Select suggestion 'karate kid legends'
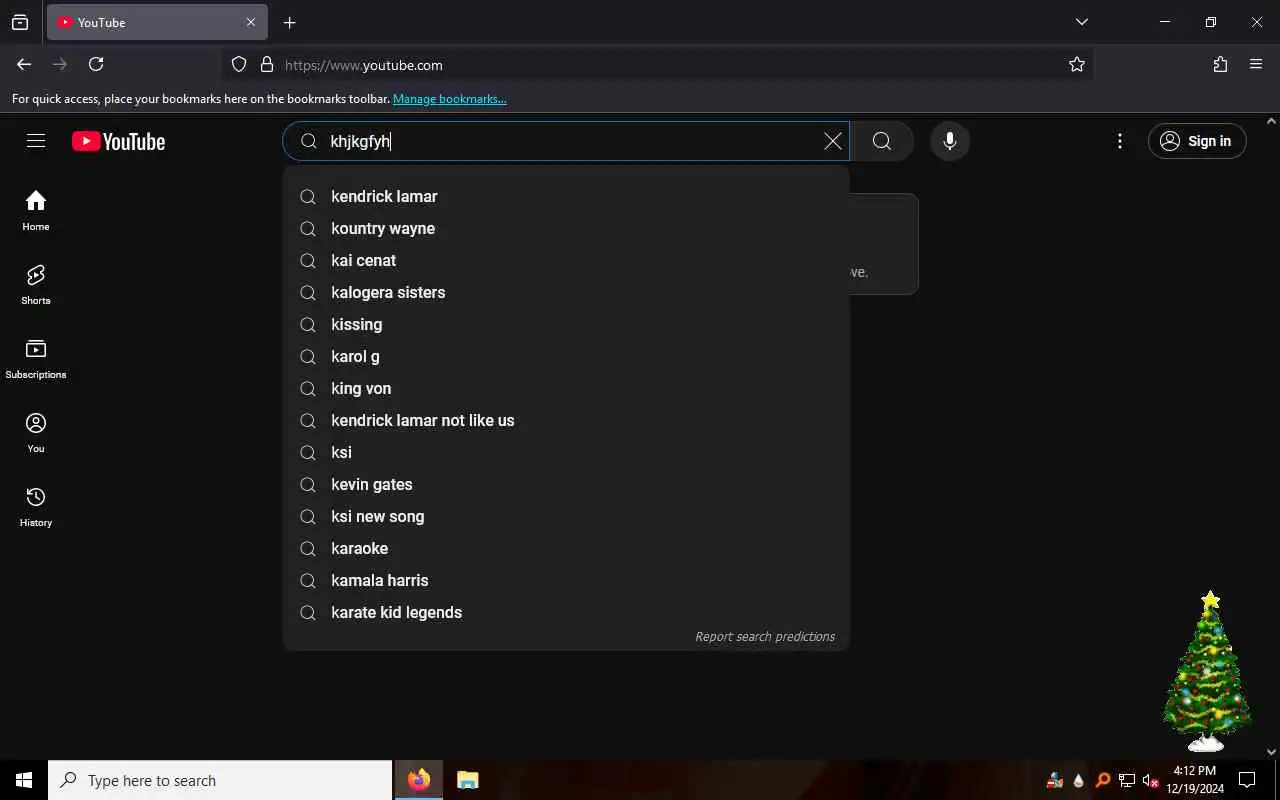1280x800 pixels. tap(566, 612)
